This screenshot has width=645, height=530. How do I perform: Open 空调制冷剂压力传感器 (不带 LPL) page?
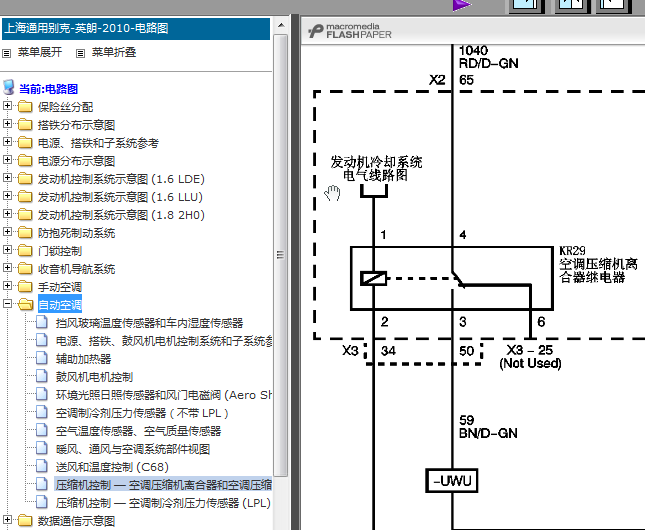[142, 413]
